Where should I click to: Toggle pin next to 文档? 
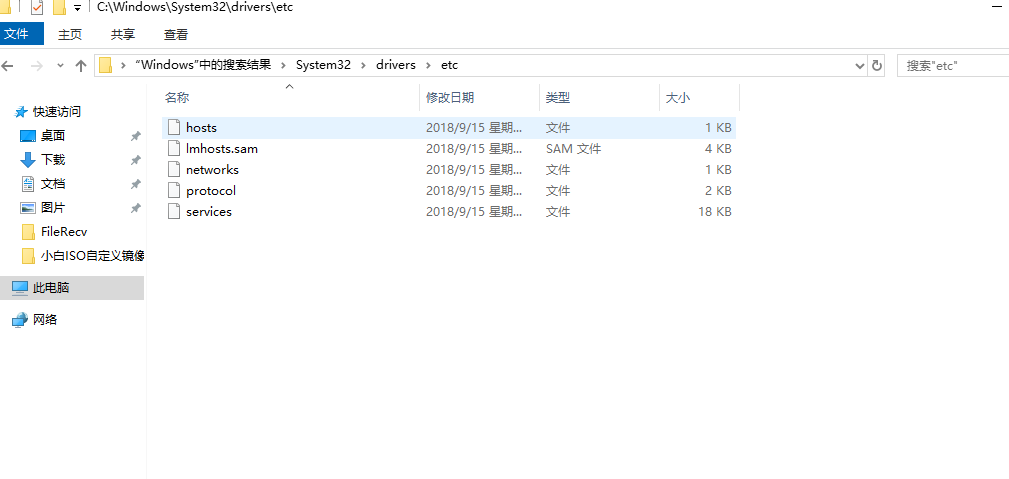point(135,184)
